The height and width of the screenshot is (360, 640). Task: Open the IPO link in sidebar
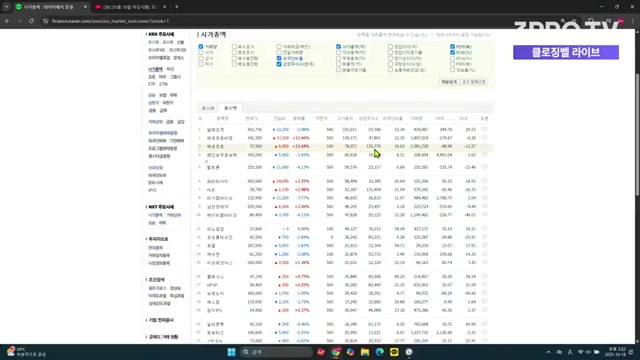pyautogui.click(x=152, y=190)
